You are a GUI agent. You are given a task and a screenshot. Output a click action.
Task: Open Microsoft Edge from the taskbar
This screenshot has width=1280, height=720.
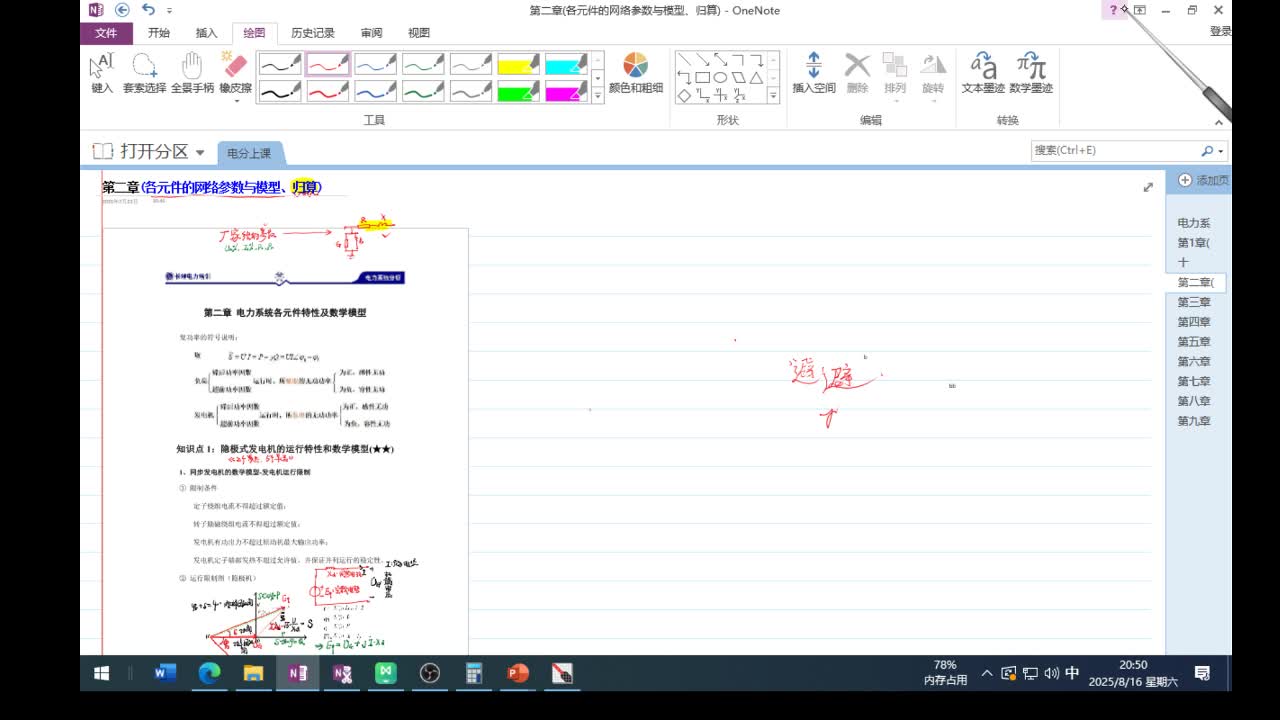pyautogui.click(x=209, y=674)
